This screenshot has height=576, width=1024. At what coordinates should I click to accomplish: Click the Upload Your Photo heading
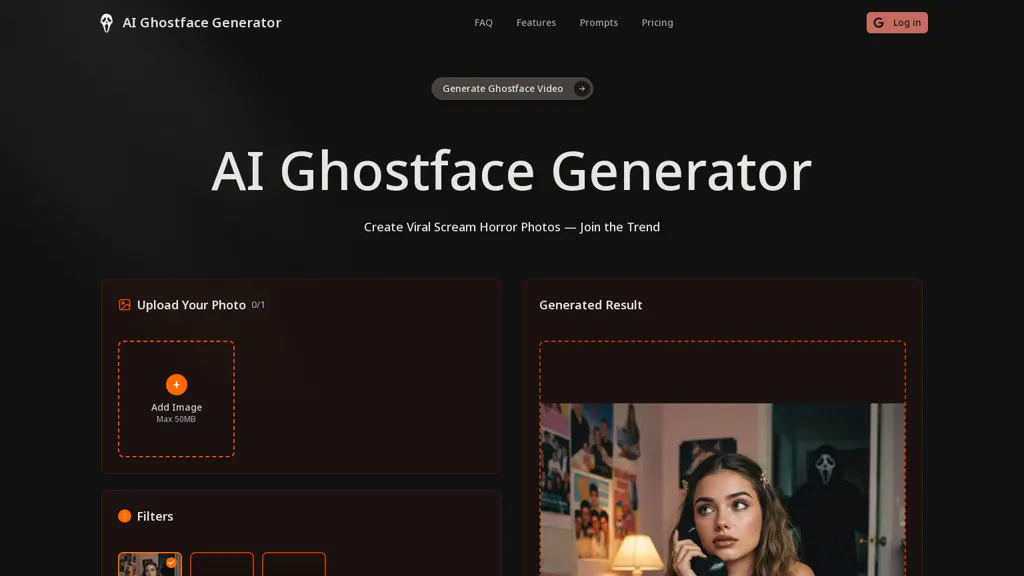191,305
